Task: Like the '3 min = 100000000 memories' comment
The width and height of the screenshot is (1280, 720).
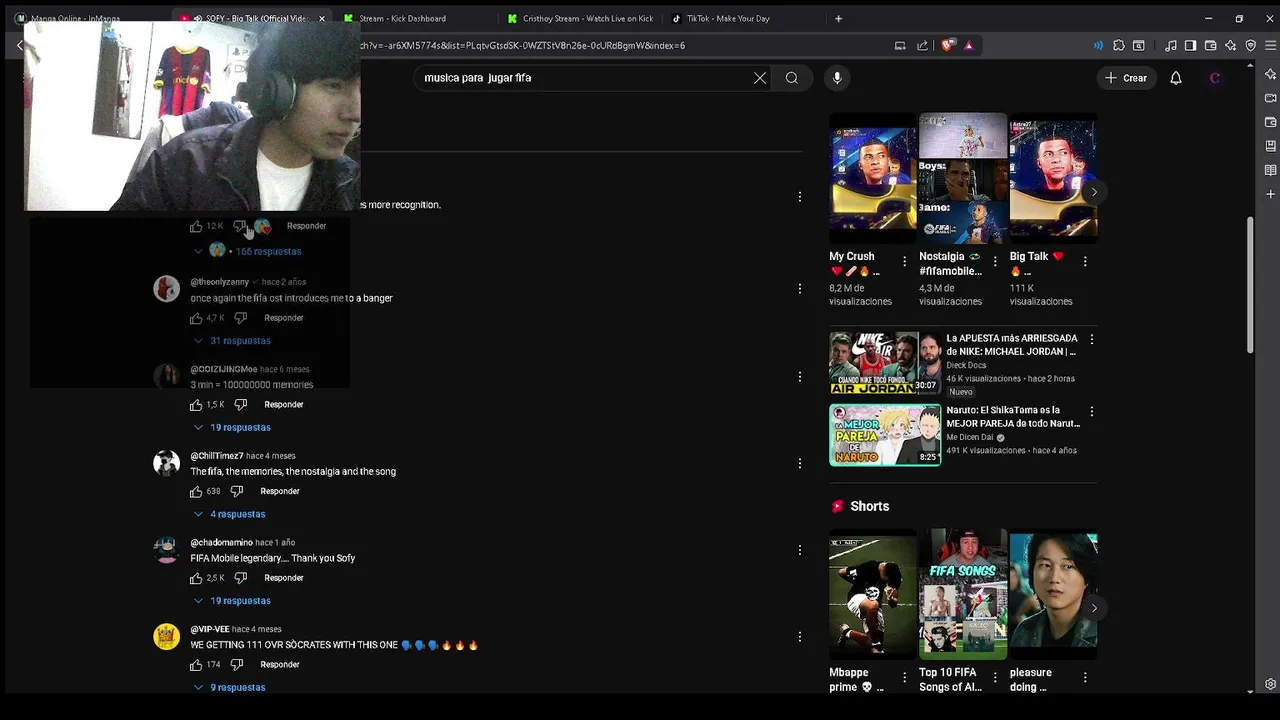Action: click(196, 405)
